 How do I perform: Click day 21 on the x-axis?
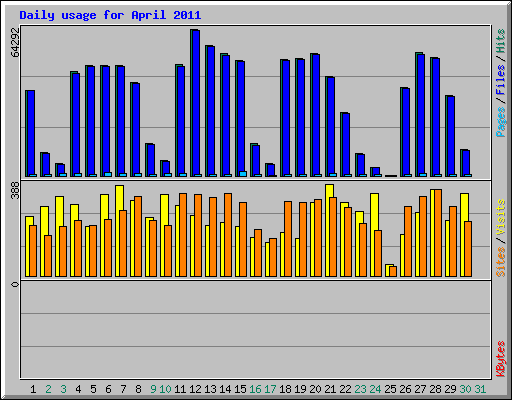click(330, 389)
